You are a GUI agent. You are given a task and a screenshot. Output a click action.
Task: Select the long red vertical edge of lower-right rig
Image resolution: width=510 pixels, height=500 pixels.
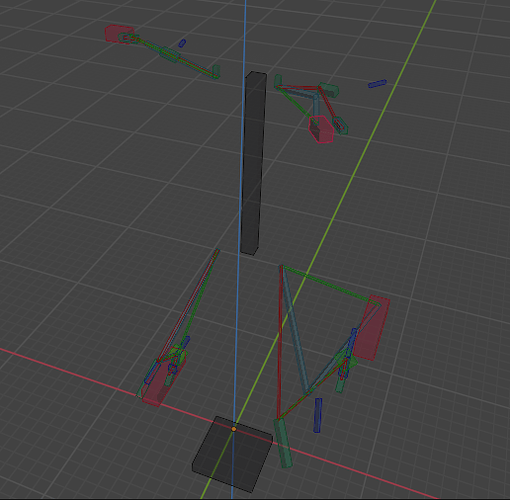(x=280, y=342)
